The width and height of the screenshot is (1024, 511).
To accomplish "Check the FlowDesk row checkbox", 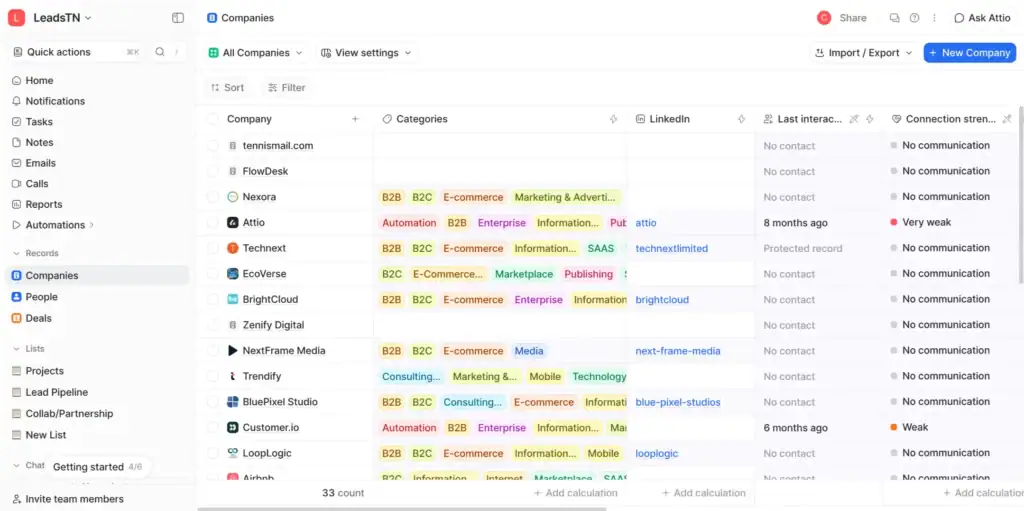I will pyautogui.click(x=213, y=171).
